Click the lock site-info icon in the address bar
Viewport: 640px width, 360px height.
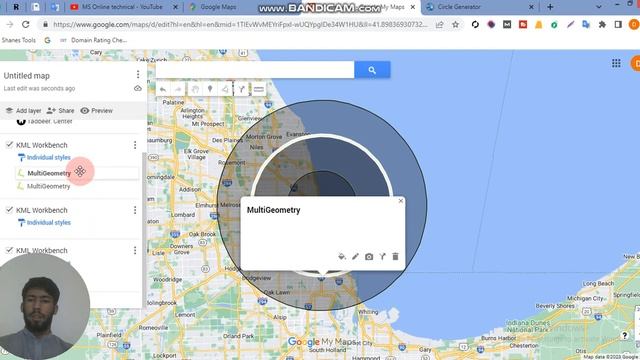click(x=45, y=24)
